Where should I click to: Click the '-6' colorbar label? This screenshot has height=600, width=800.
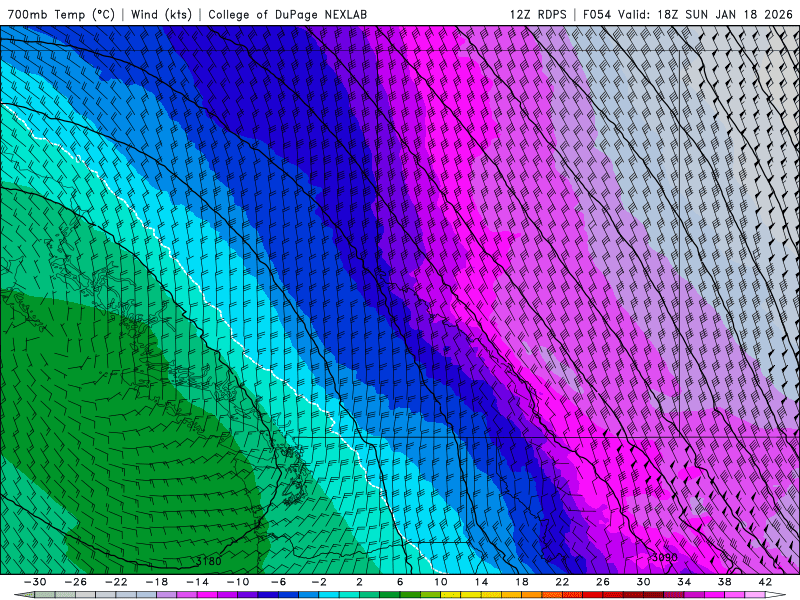279,582
